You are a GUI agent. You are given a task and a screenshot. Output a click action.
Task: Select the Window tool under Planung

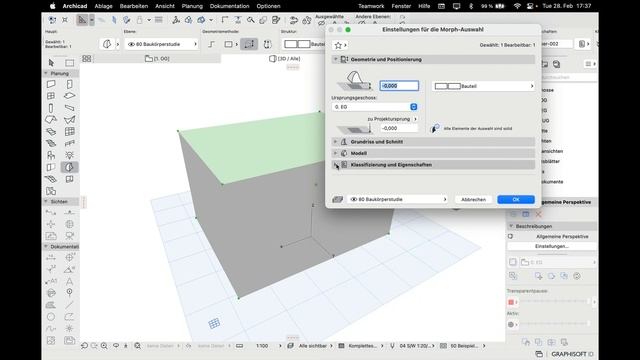[x=51, y=96]
